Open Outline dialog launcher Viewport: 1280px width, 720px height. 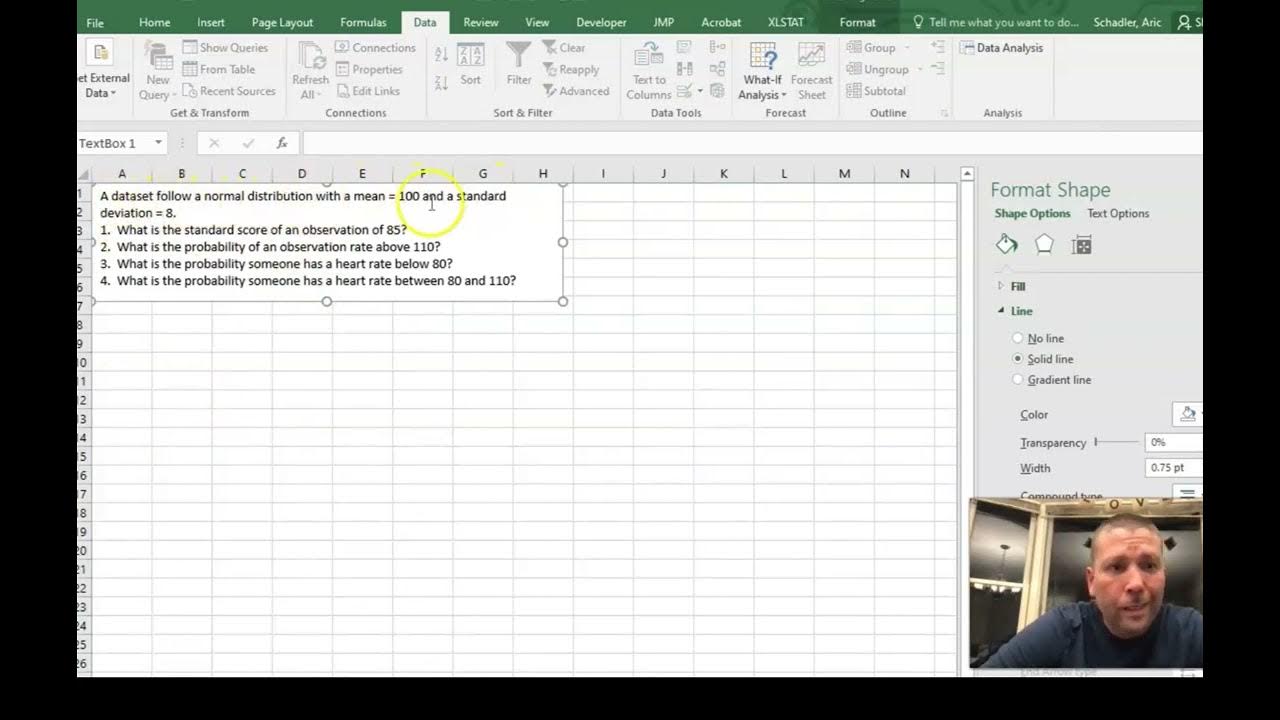tap(944, 114)
